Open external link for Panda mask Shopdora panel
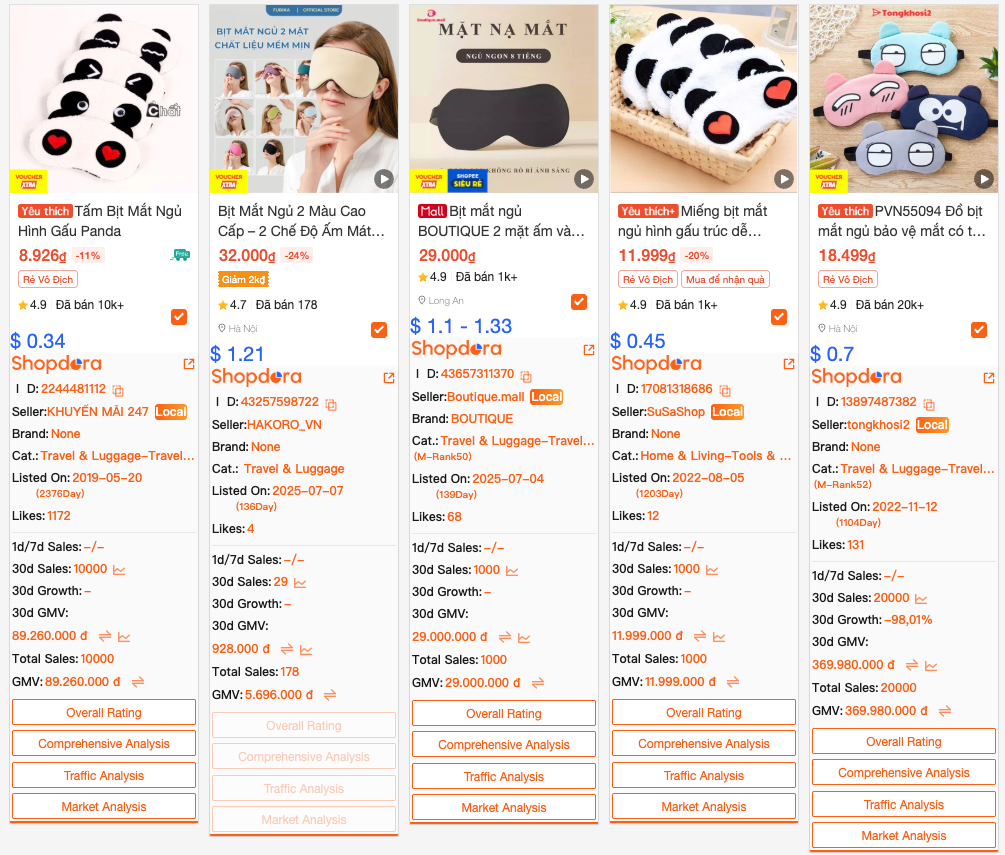Viewport: 1005px width, 855px height. (x=189, y=363)
